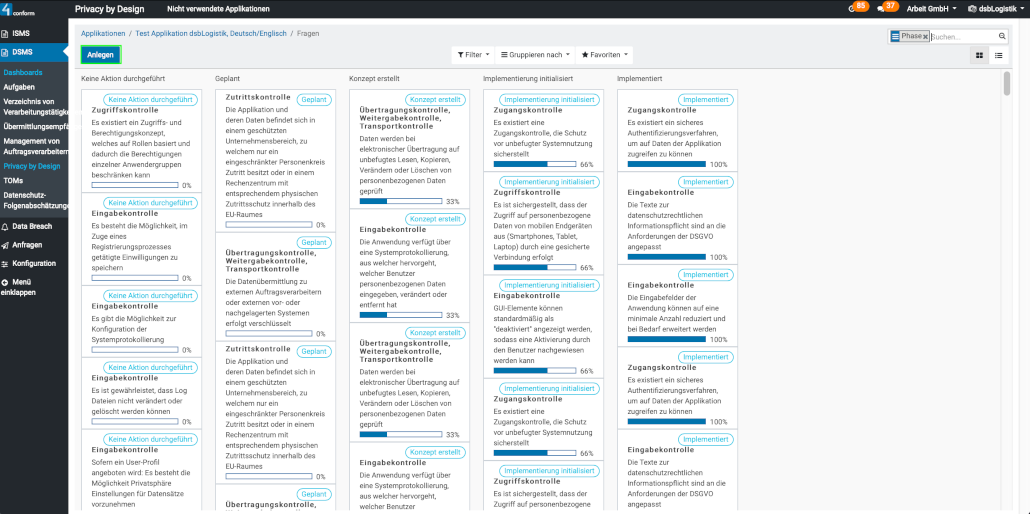1030x514 pixels.
Task: Click in the Suchen search field
Action: (x=962, y=36)
